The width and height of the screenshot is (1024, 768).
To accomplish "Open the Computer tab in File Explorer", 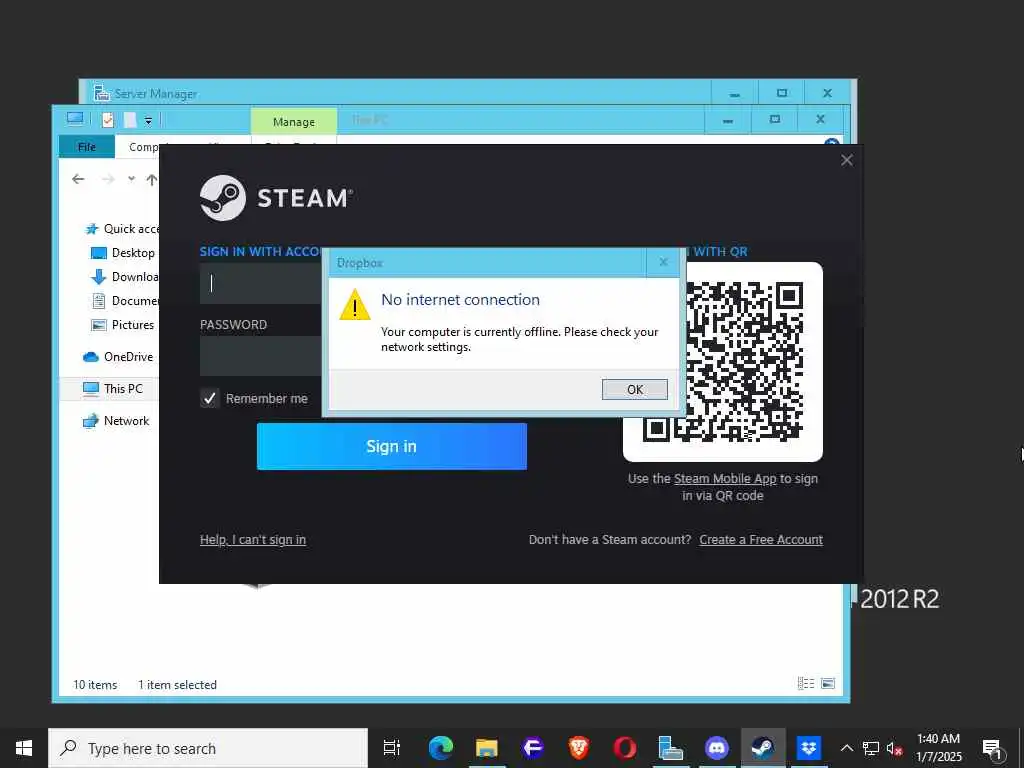I will (x=144, y=147).
